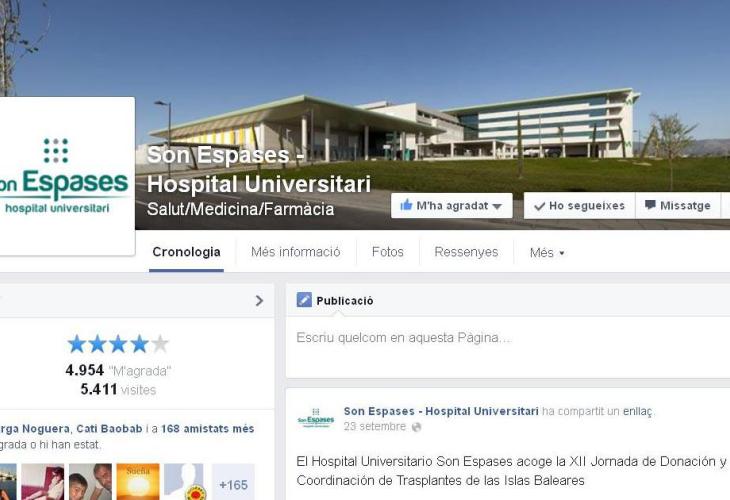The image size is (730, 500).
Task: Click the pencil Publicació icon
Action: (x=304, y=300)
